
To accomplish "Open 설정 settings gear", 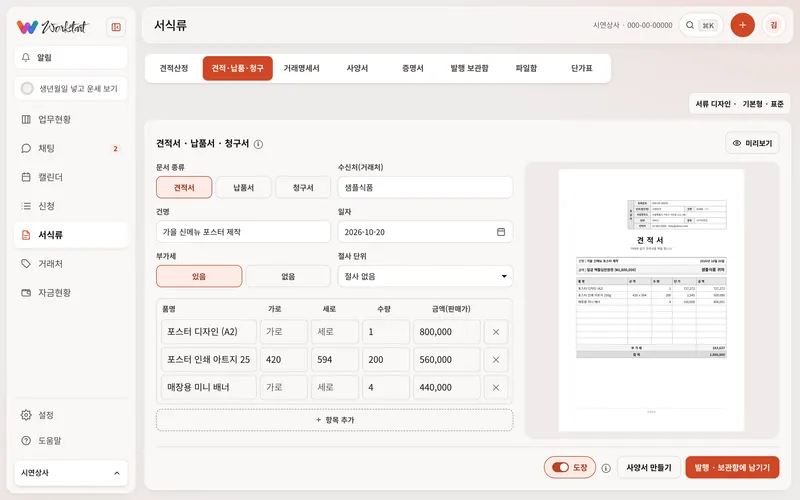I will (x=71, y=415).
